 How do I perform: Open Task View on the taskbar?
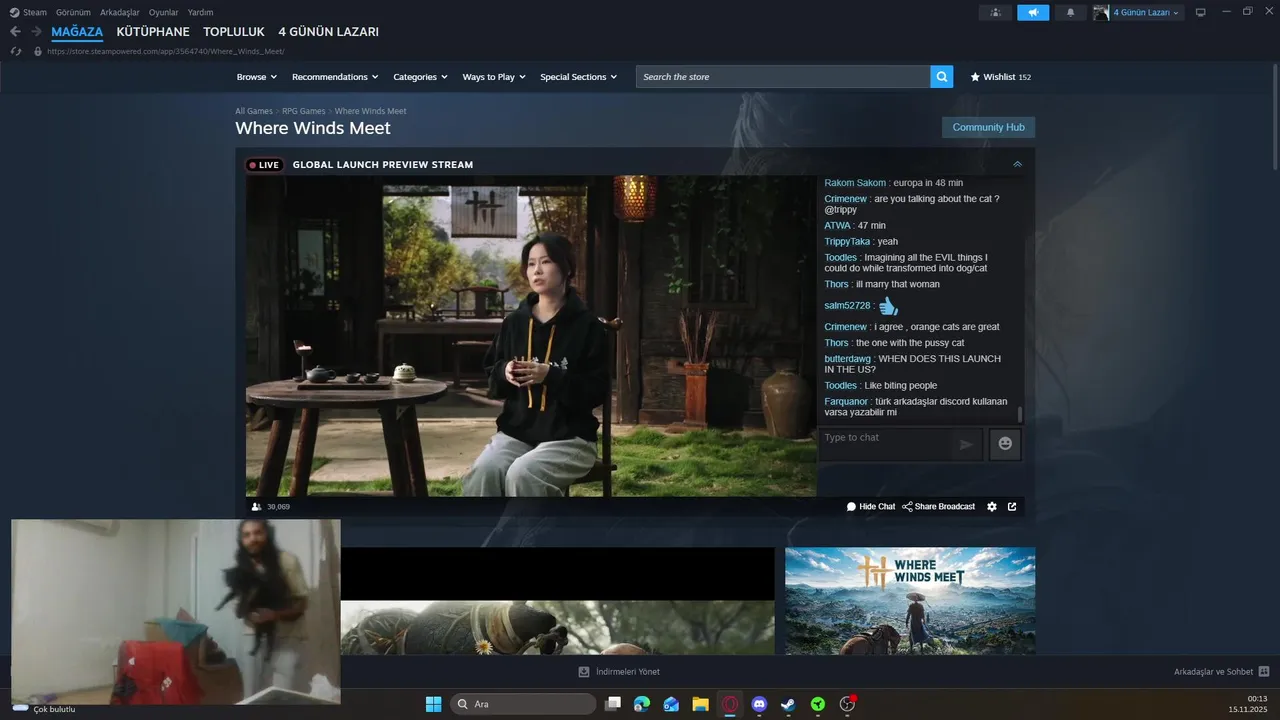click(x=614, y=704)
